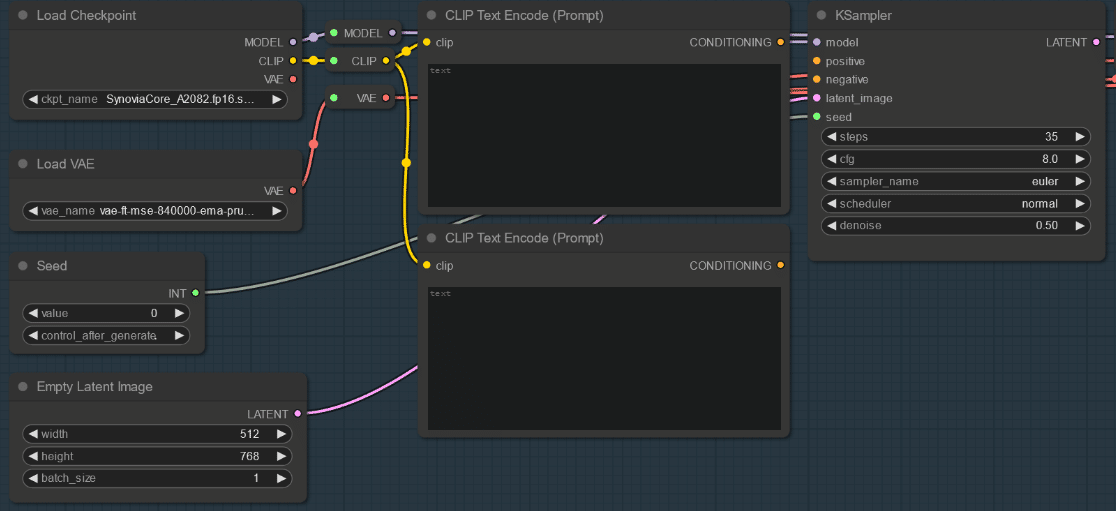1116x511 pixels.
Task: Click the MODEL output slot on Load Checkpoint
Action: pyautogui.click(x=293, y=43)
